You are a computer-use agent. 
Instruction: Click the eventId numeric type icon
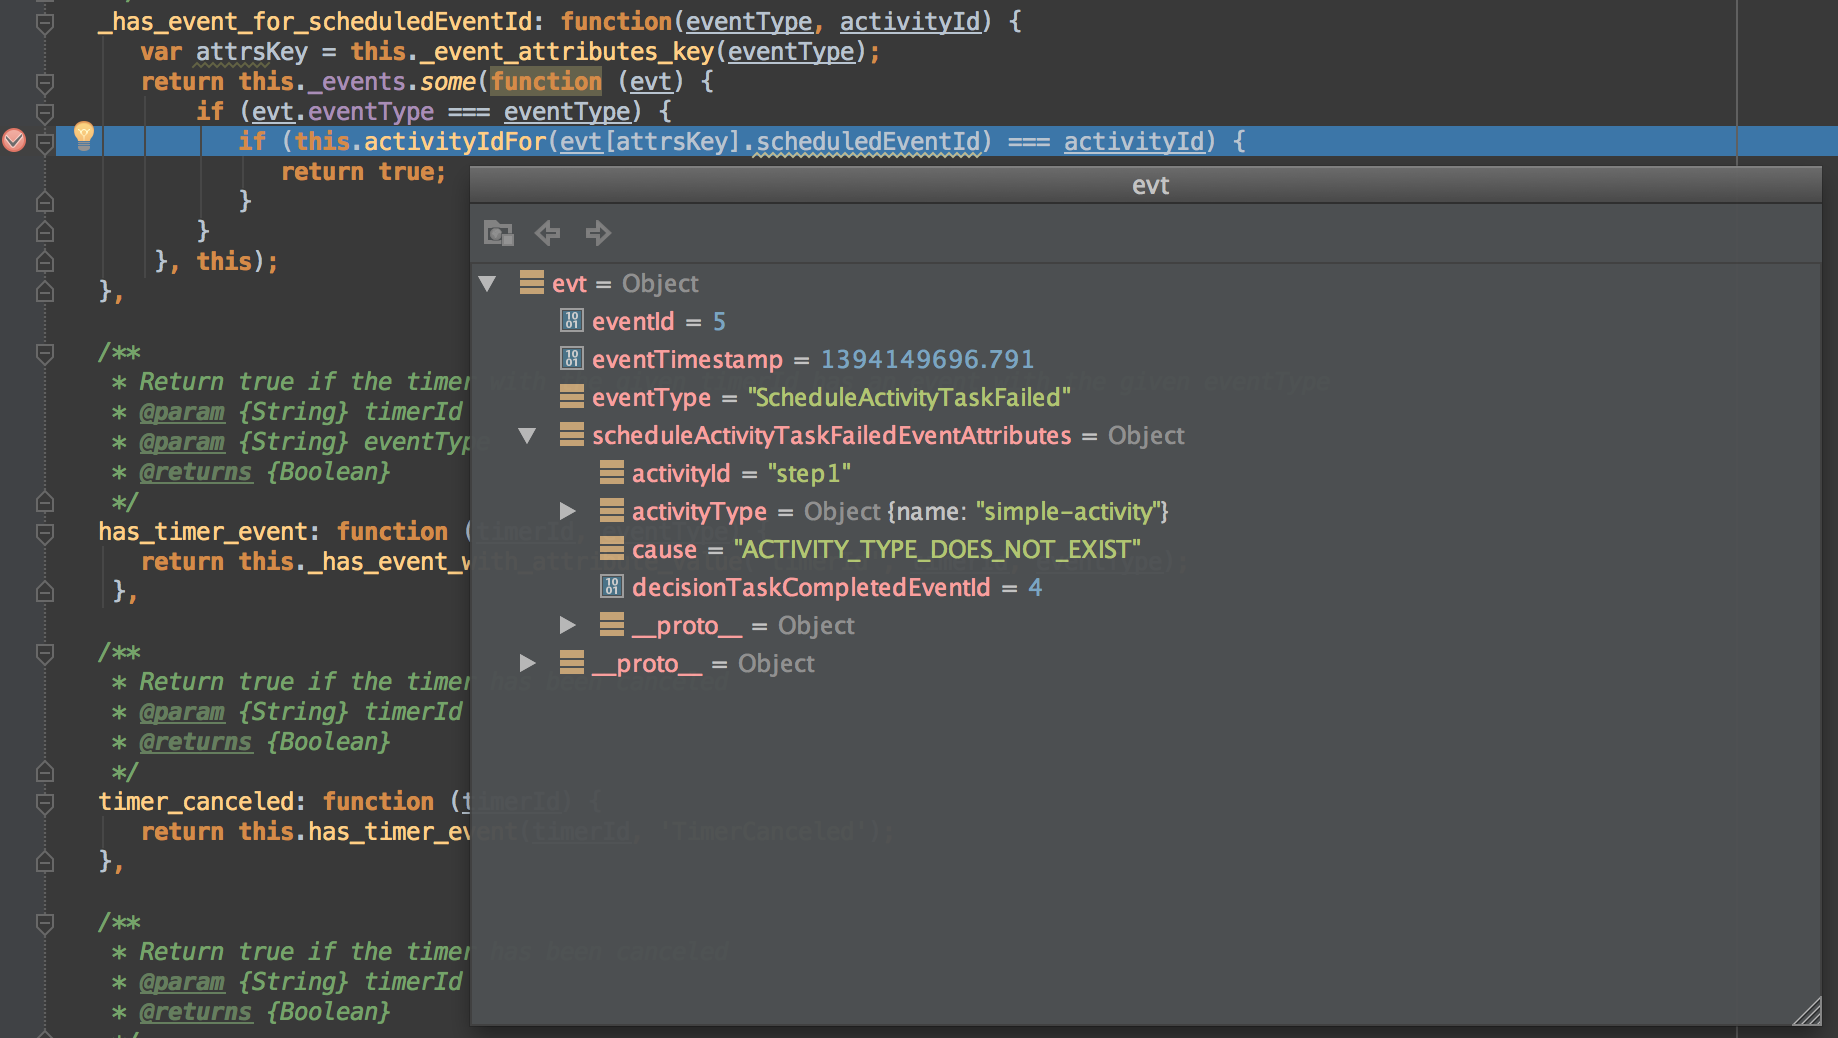coord(572,321)
